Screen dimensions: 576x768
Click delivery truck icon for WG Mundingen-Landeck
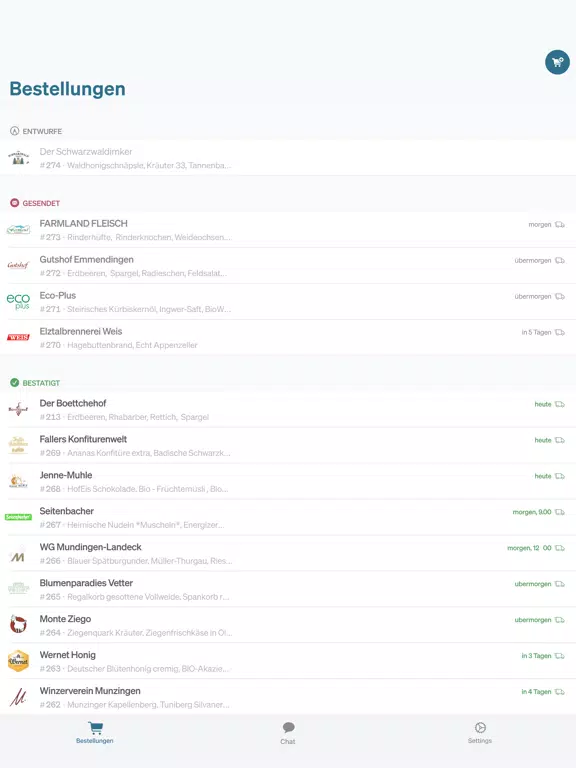tap(560, 548)
